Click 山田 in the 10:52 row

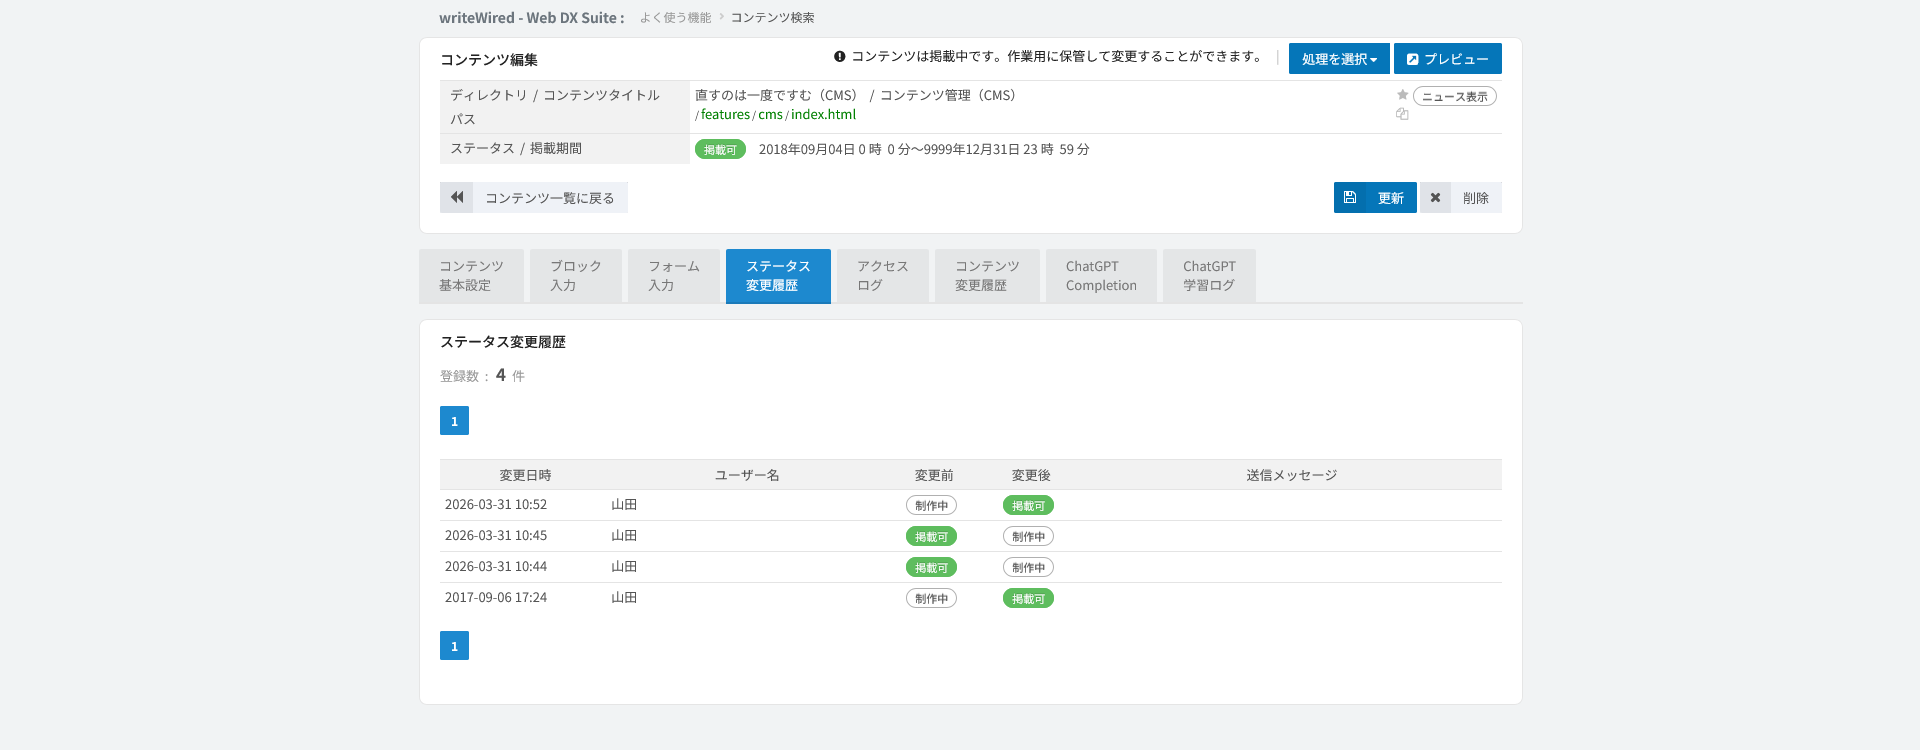tap(624, 505)
